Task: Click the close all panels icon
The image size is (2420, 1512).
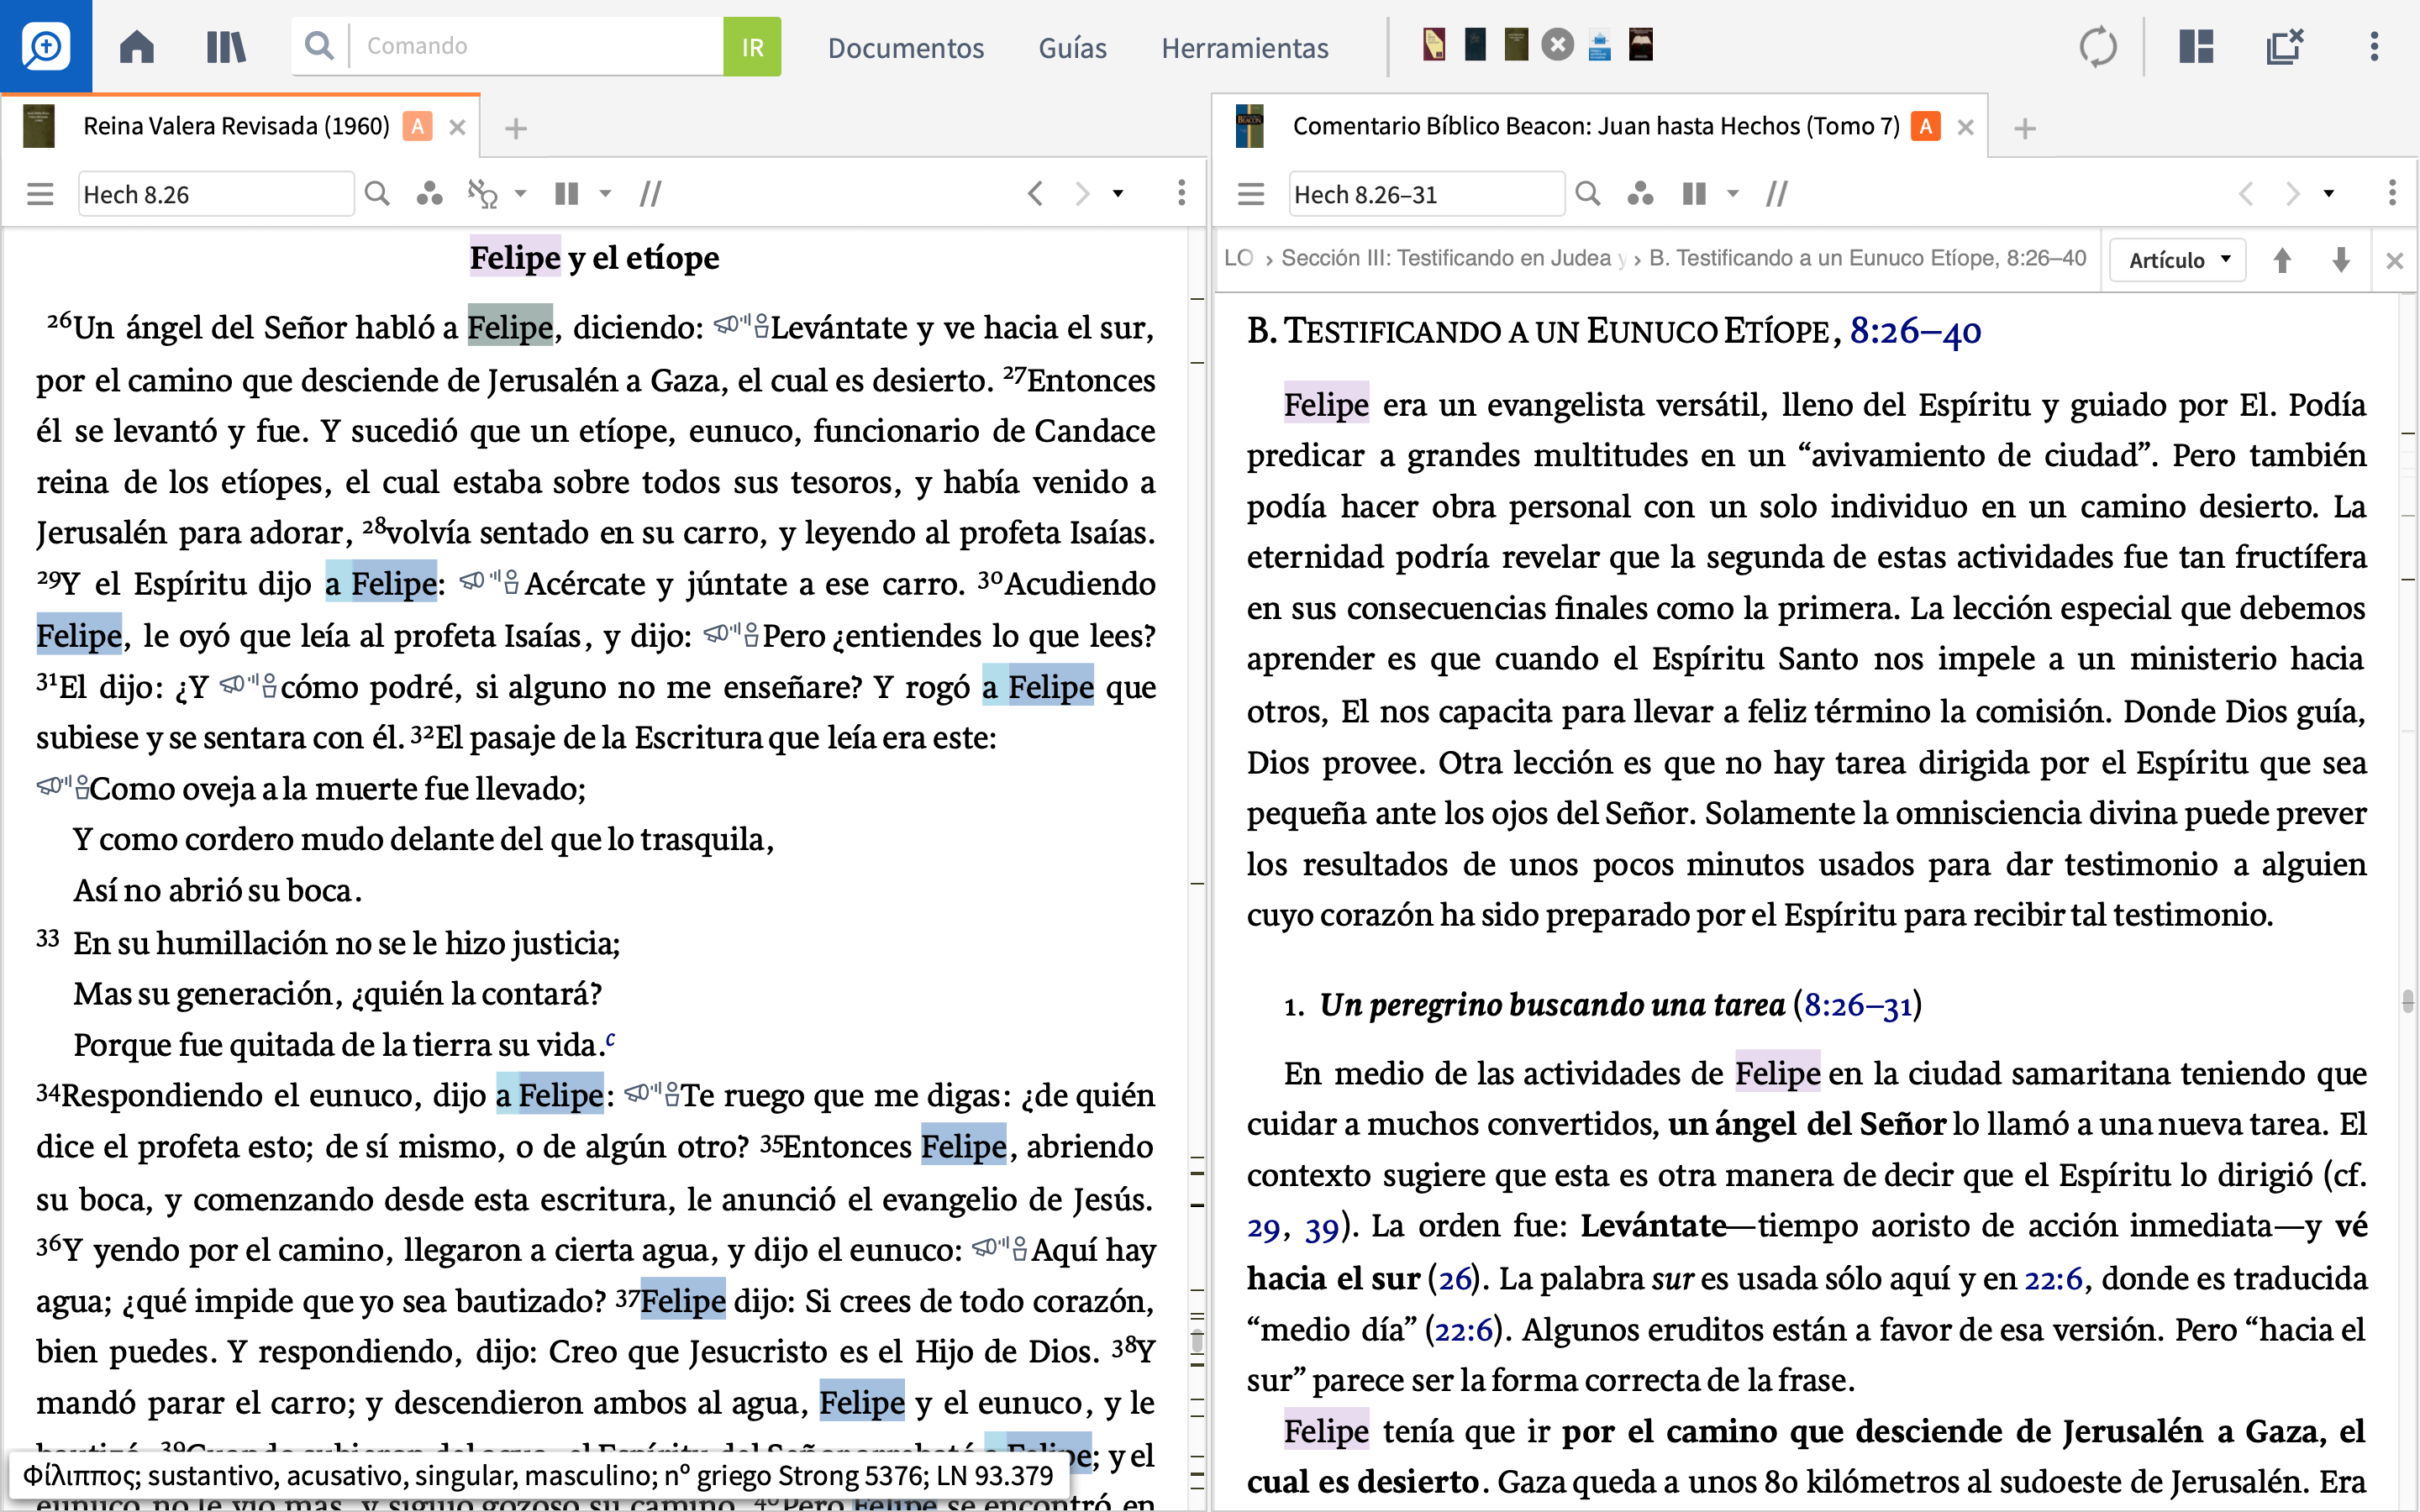Action: (x=2285, y=46)
